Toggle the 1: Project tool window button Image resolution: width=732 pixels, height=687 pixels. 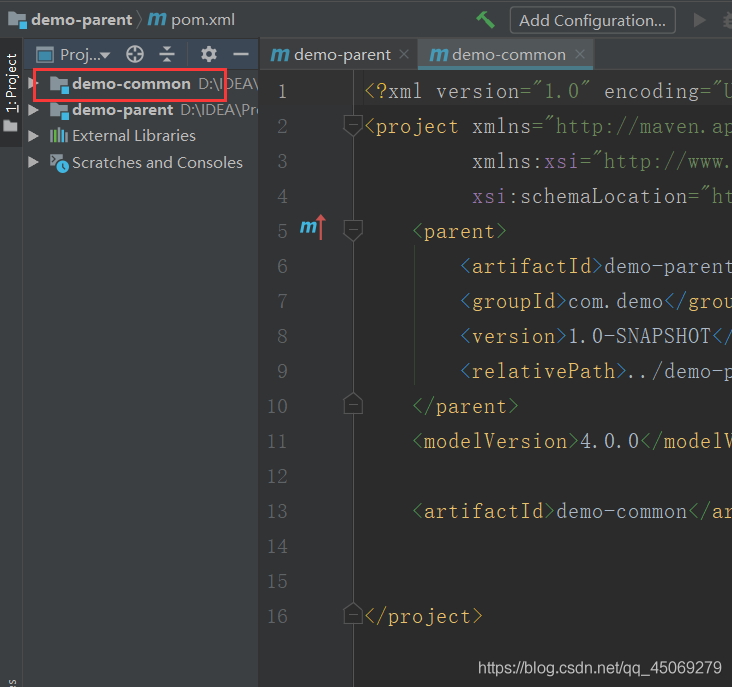pyautogui.click(x=11, y=84)
